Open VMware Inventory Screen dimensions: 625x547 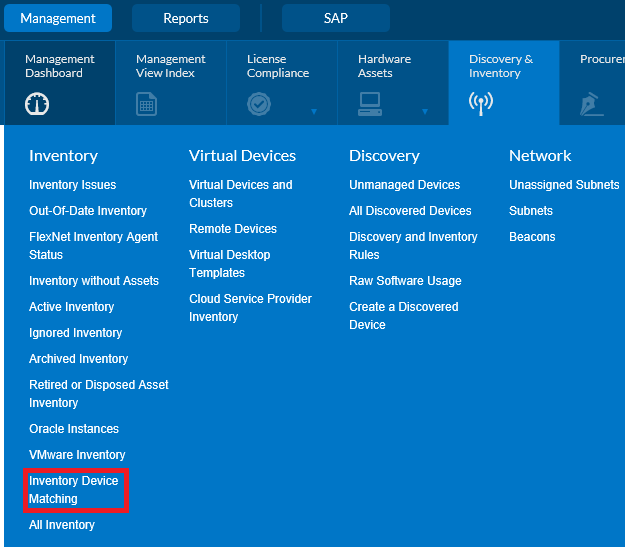(x=77, y=455)
